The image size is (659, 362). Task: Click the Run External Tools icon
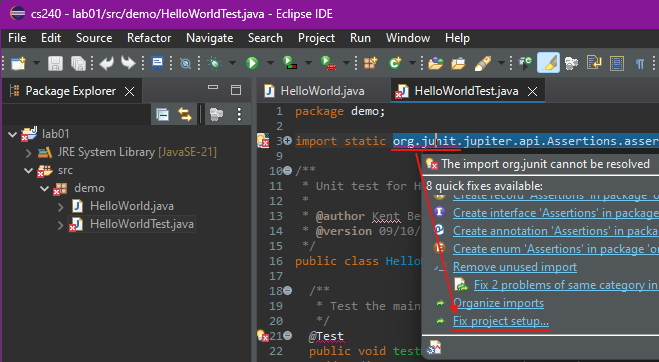click(x=328, y=63)
